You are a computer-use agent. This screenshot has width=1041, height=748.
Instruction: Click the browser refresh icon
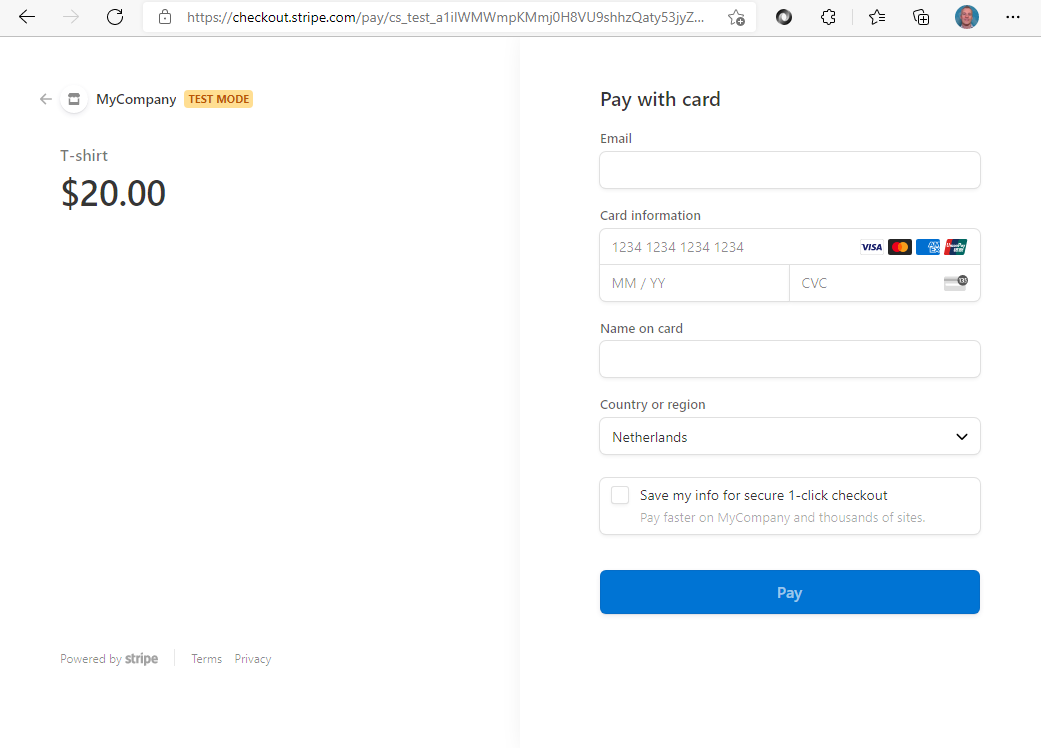coord(114,17)
